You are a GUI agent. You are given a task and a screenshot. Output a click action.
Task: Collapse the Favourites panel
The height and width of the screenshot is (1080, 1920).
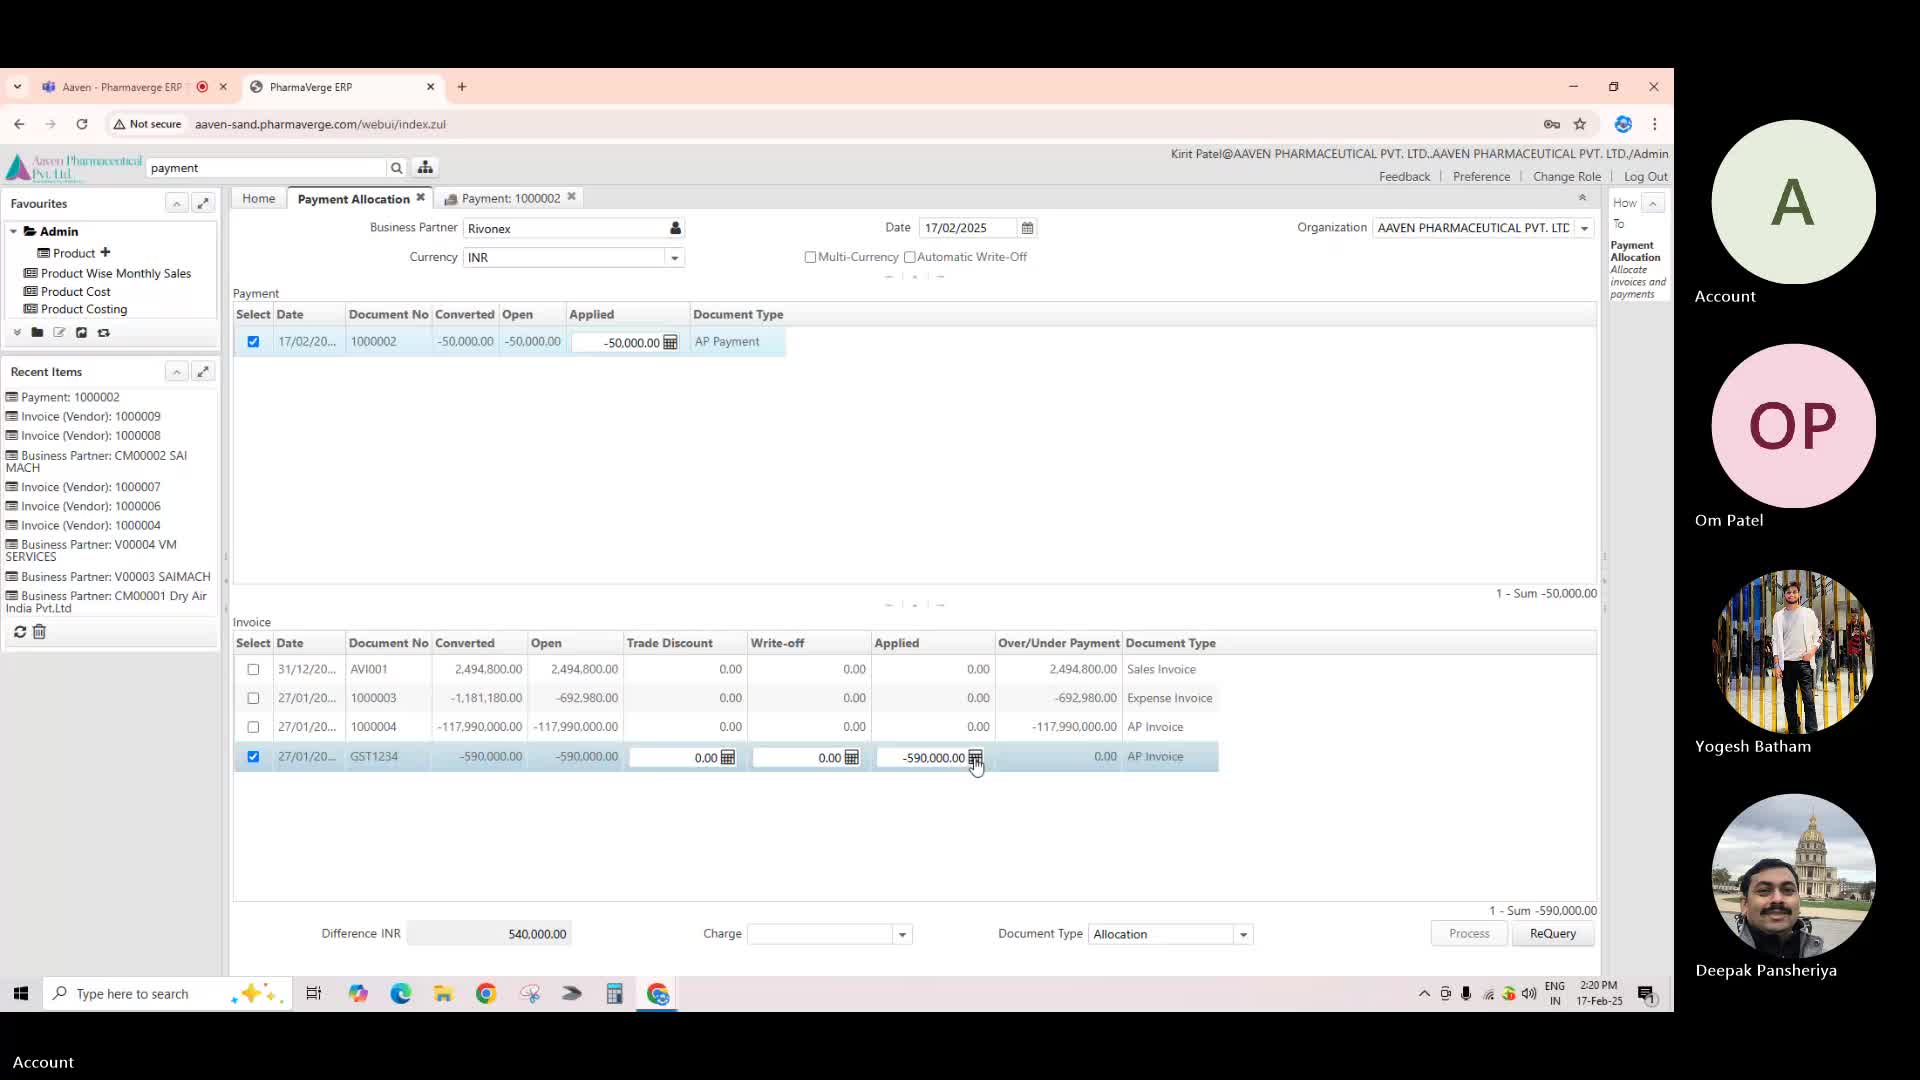tap(176, 203)
